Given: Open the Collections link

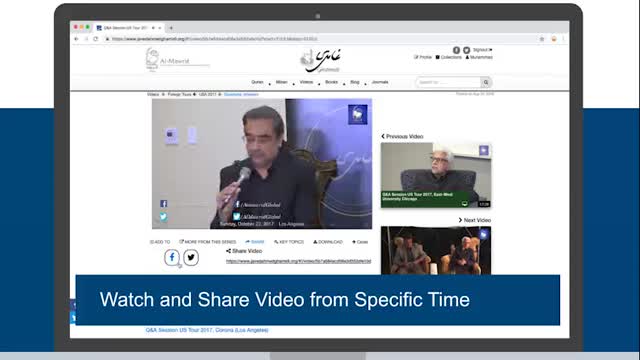Looking at the screenshot, I should [x=449, y=57].
